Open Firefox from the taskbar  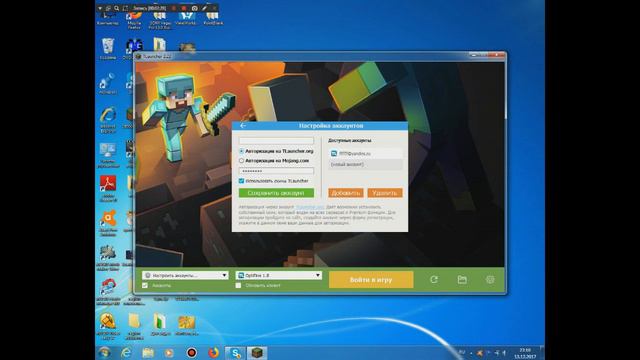[213, 353]
